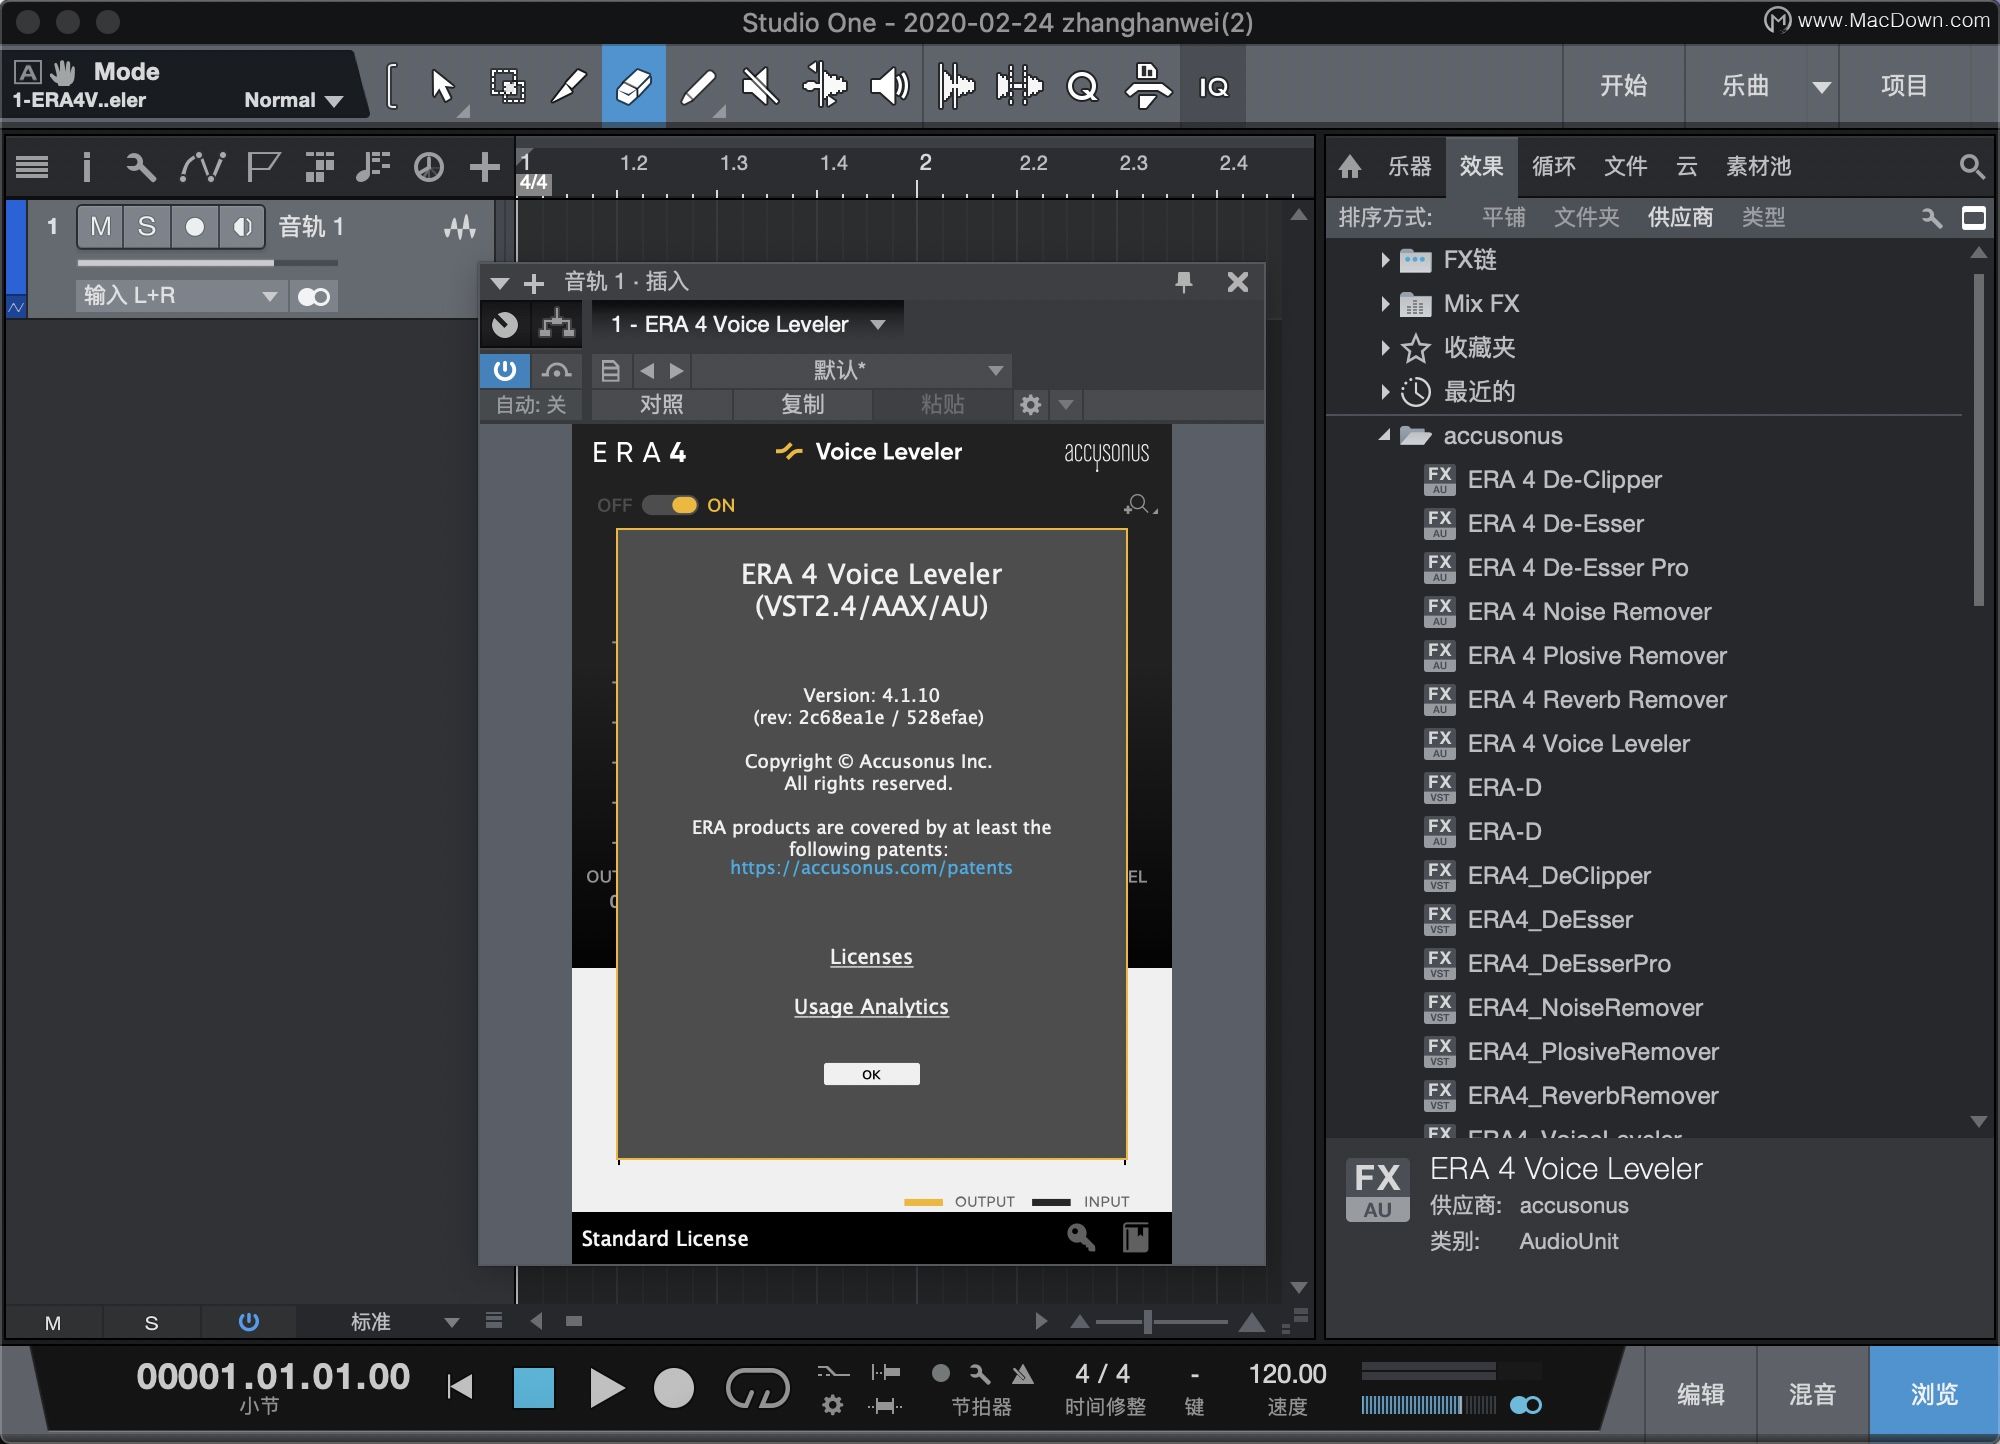The width and height of the screenshot is (2000, 1444).
Task: Select the Paint (pencil) tool
Action: click(x=697, y=87)
